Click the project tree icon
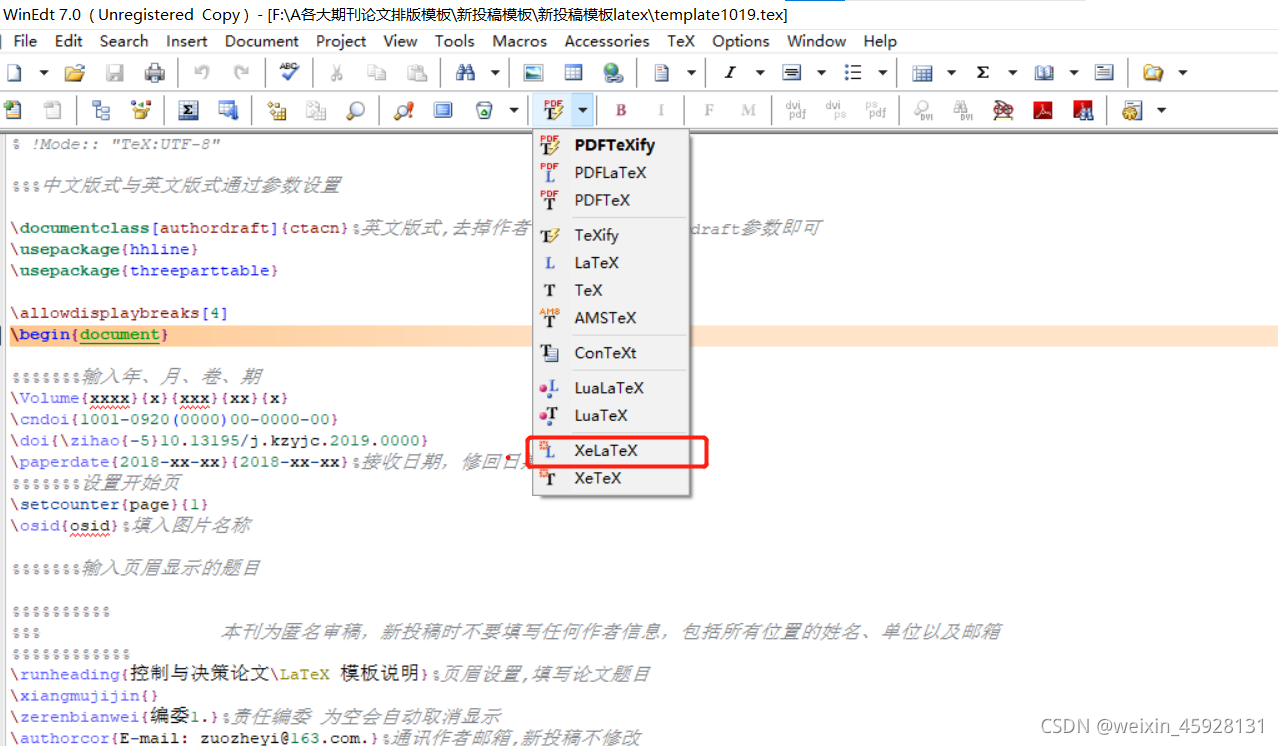This screenshot has width=1278, height=746. [x=101, y=110]
